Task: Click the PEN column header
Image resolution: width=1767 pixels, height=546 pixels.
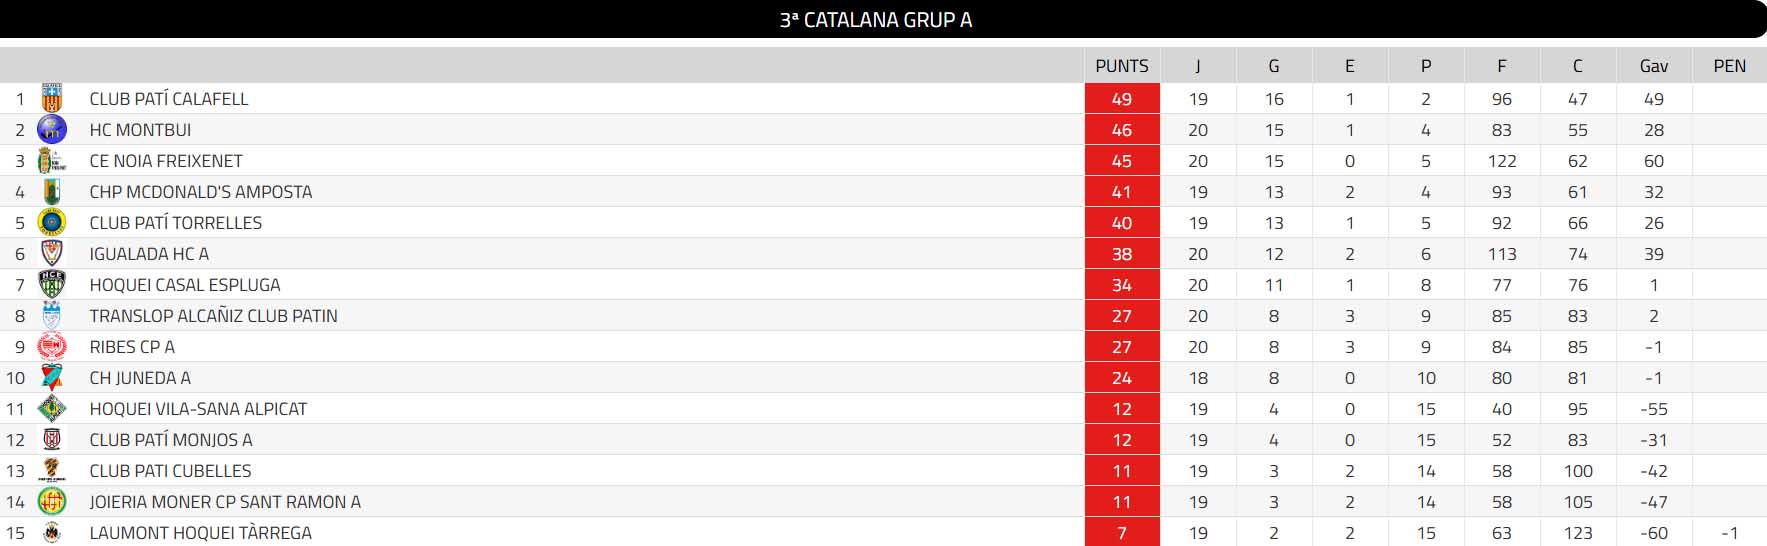Action: coord(1730,66)
